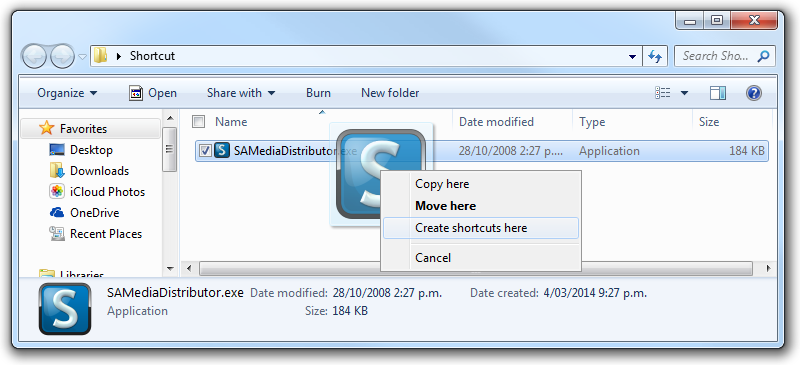This screenshot has width=800, height=365.
Task: Open the view options dropdown arrow
Action: point(684,93)
